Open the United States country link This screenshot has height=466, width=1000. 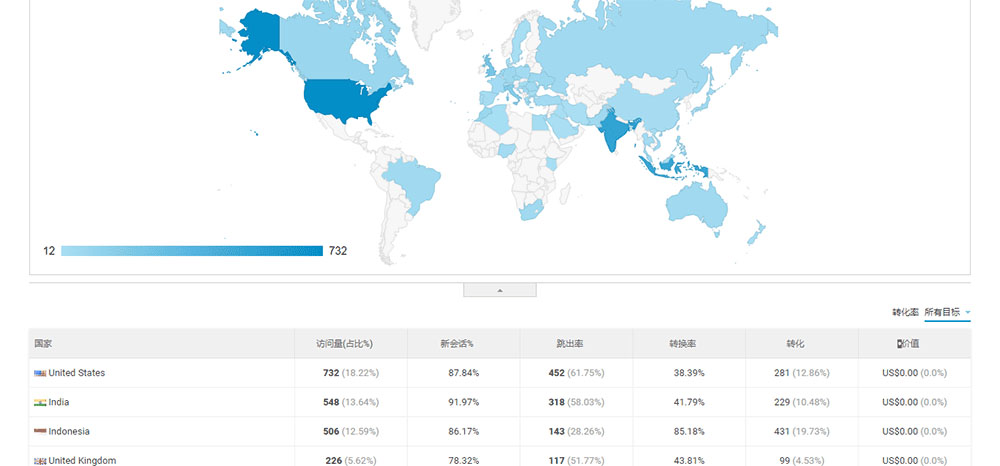(x=77, y=373)
